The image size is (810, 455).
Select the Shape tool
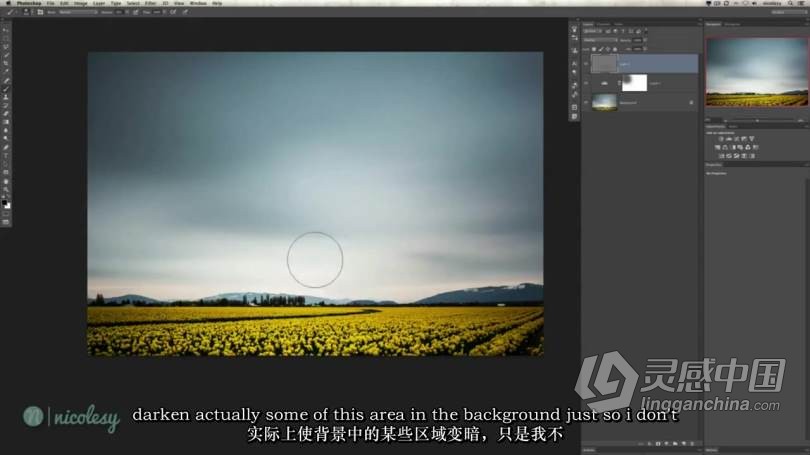[6, 172]
